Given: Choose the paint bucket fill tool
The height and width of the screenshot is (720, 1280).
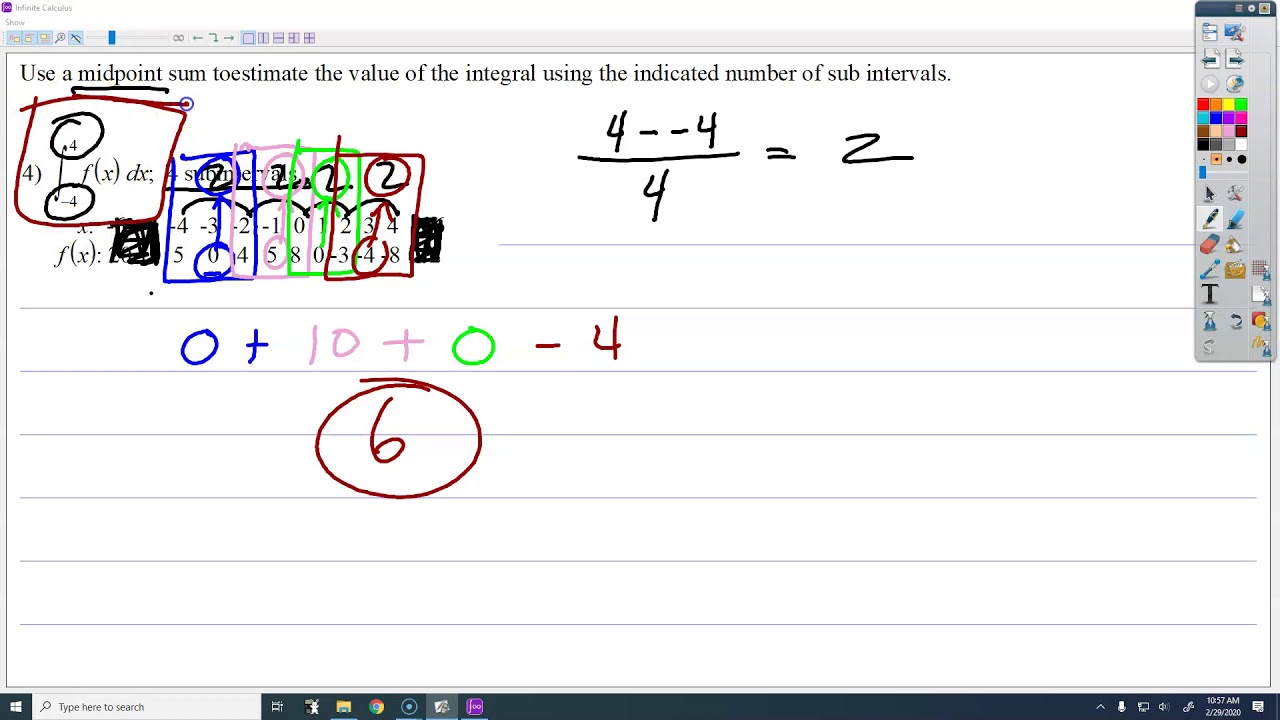Looking at the screenshot, I should 1236,245.
